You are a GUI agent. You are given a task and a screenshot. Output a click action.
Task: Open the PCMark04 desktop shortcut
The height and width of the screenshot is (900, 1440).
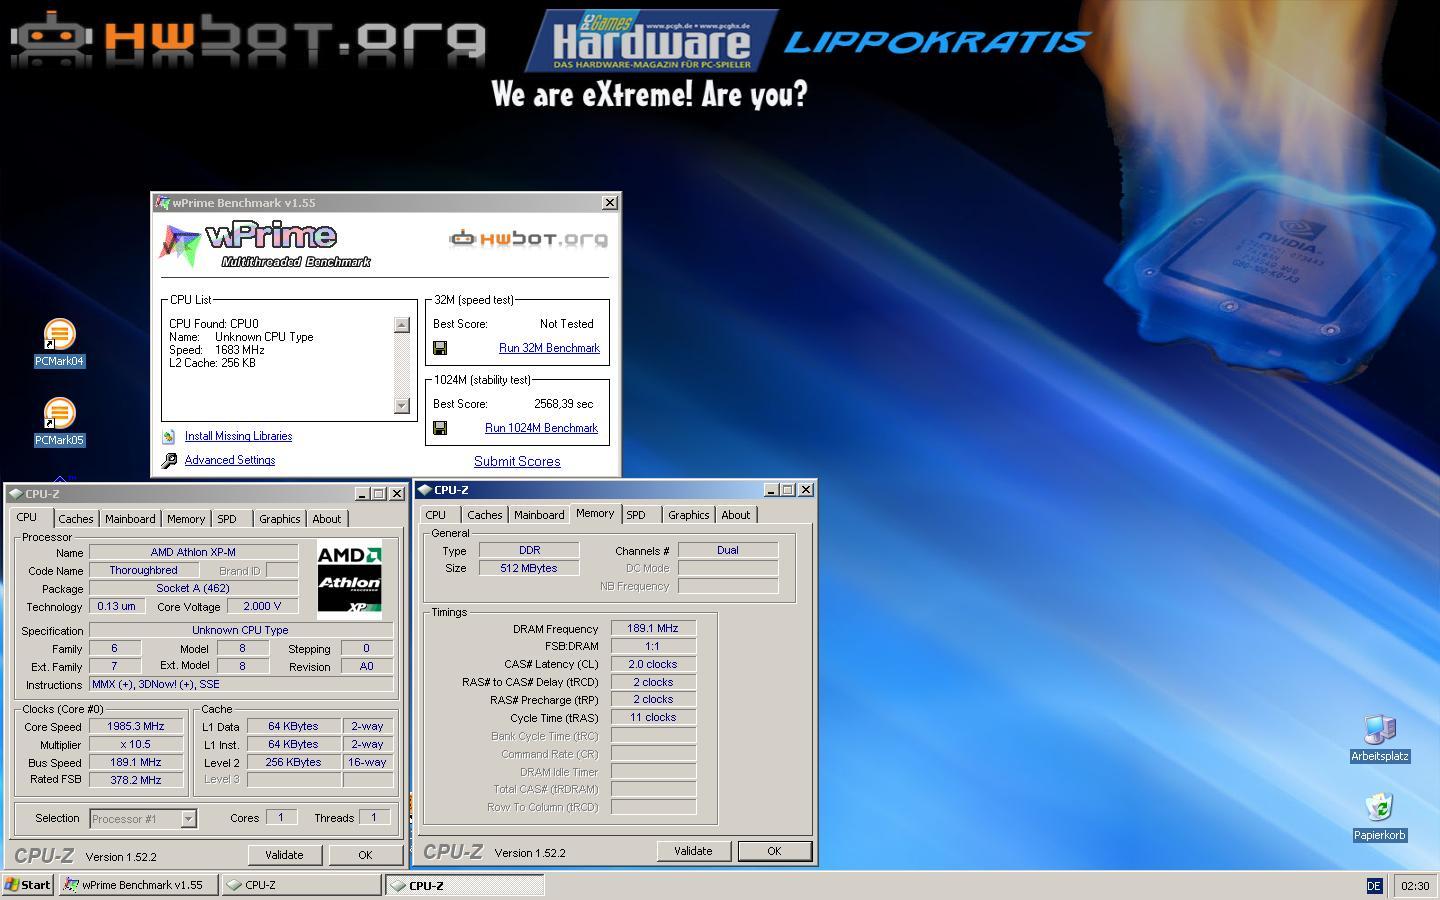59,343
